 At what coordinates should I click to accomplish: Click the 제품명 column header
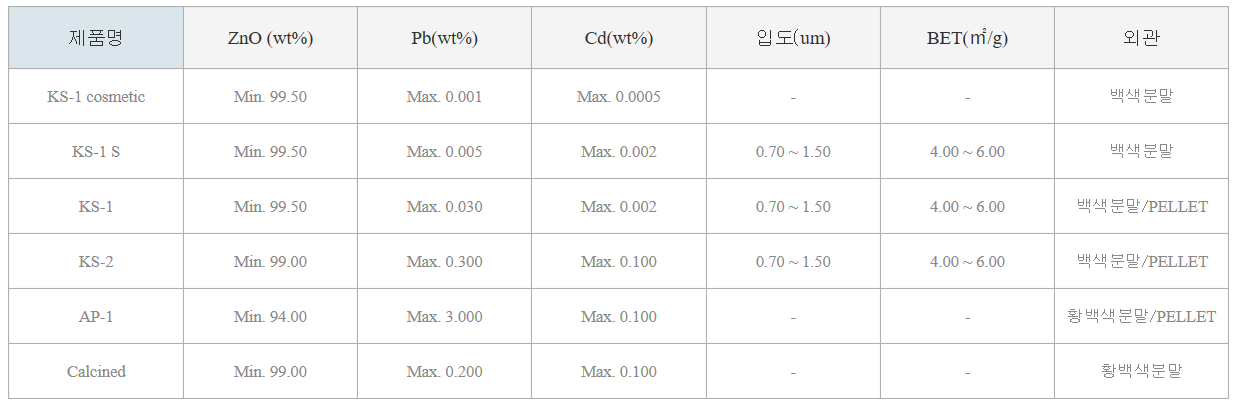[96, 38]
